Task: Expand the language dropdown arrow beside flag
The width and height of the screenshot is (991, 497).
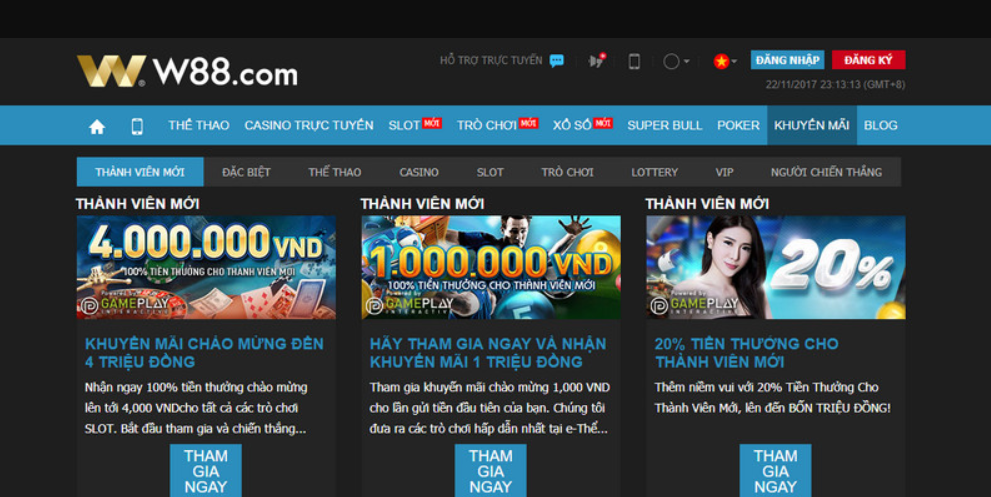Action: pyautogui.click(x=734, y=62)
